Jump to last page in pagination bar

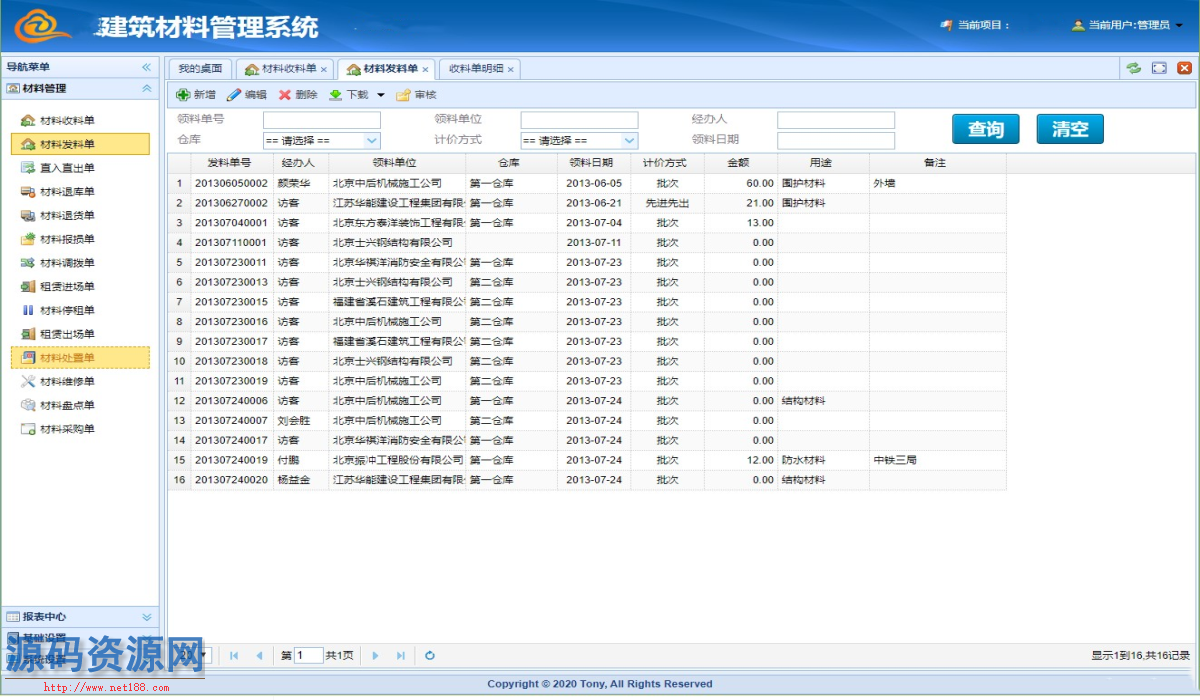tap(400, 656)
